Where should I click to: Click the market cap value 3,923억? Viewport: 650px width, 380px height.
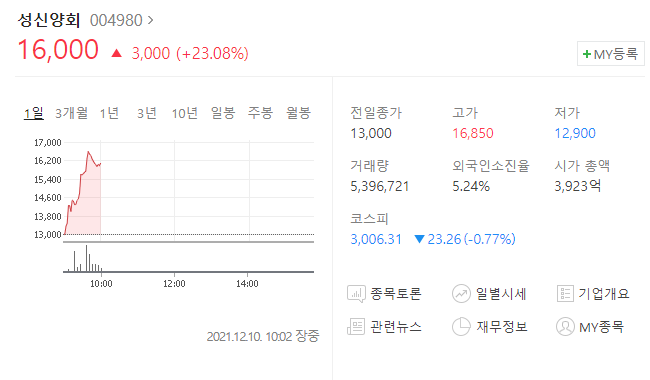(577, 186)
